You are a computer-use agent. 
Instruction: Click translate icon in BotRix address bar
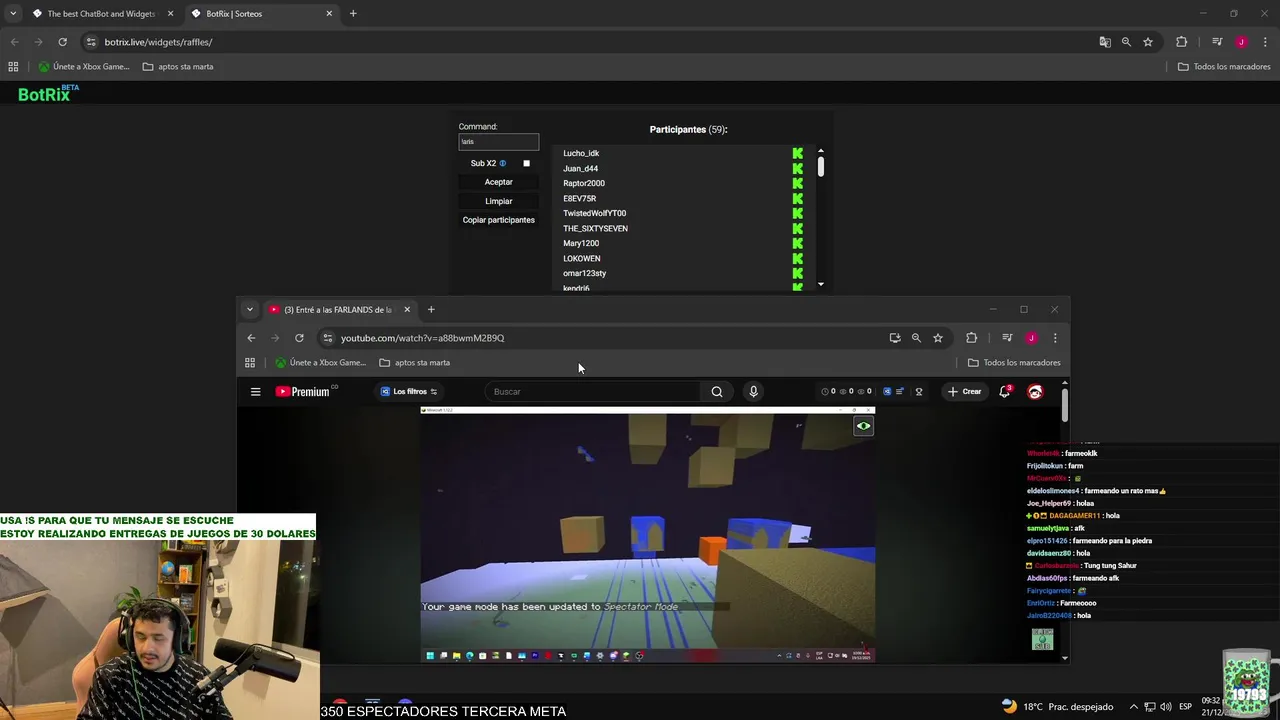1105,42
